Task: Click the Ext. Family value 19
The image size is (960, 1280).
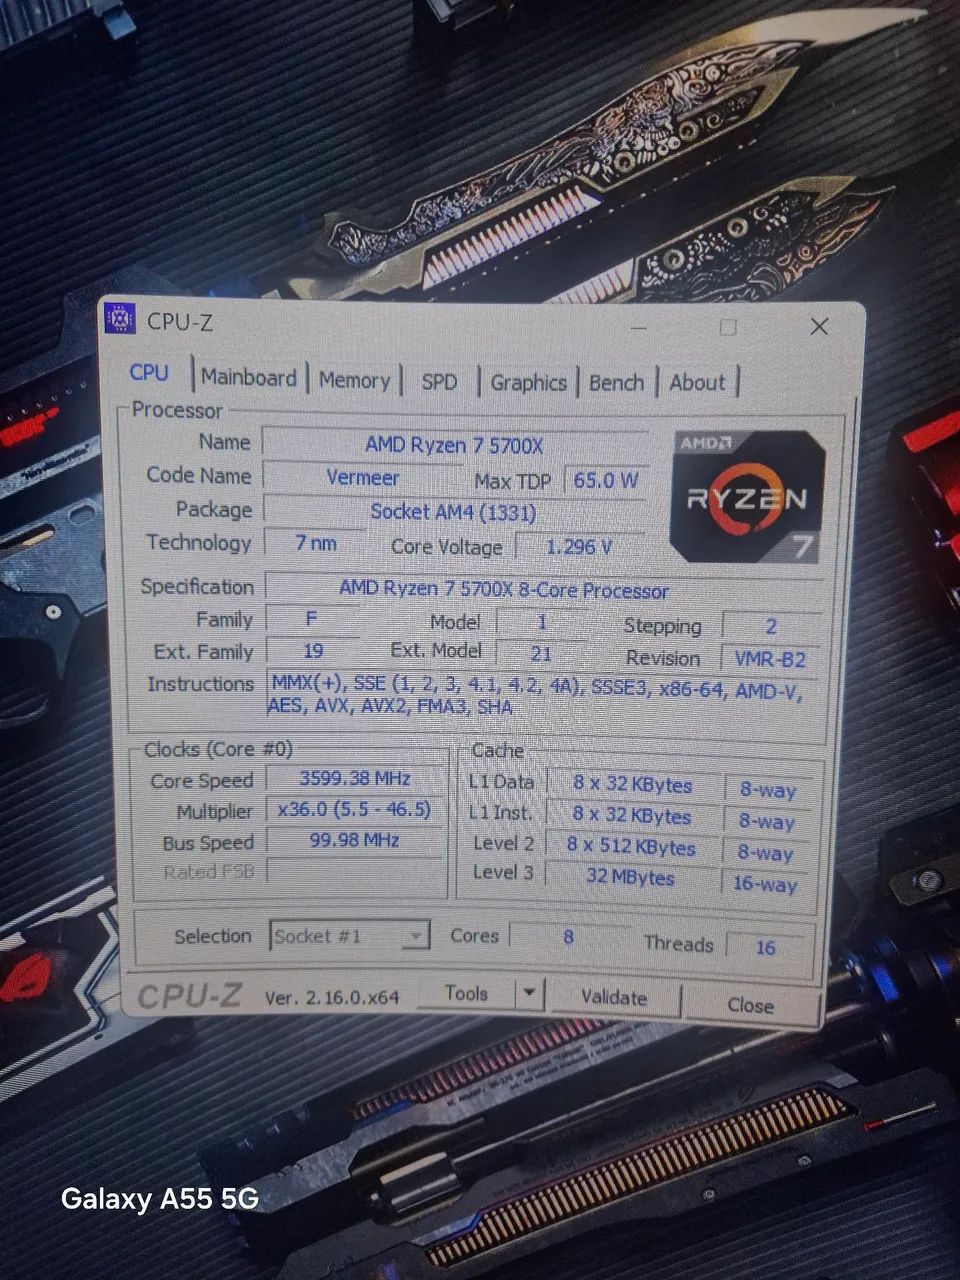Action: pos(313,651)
